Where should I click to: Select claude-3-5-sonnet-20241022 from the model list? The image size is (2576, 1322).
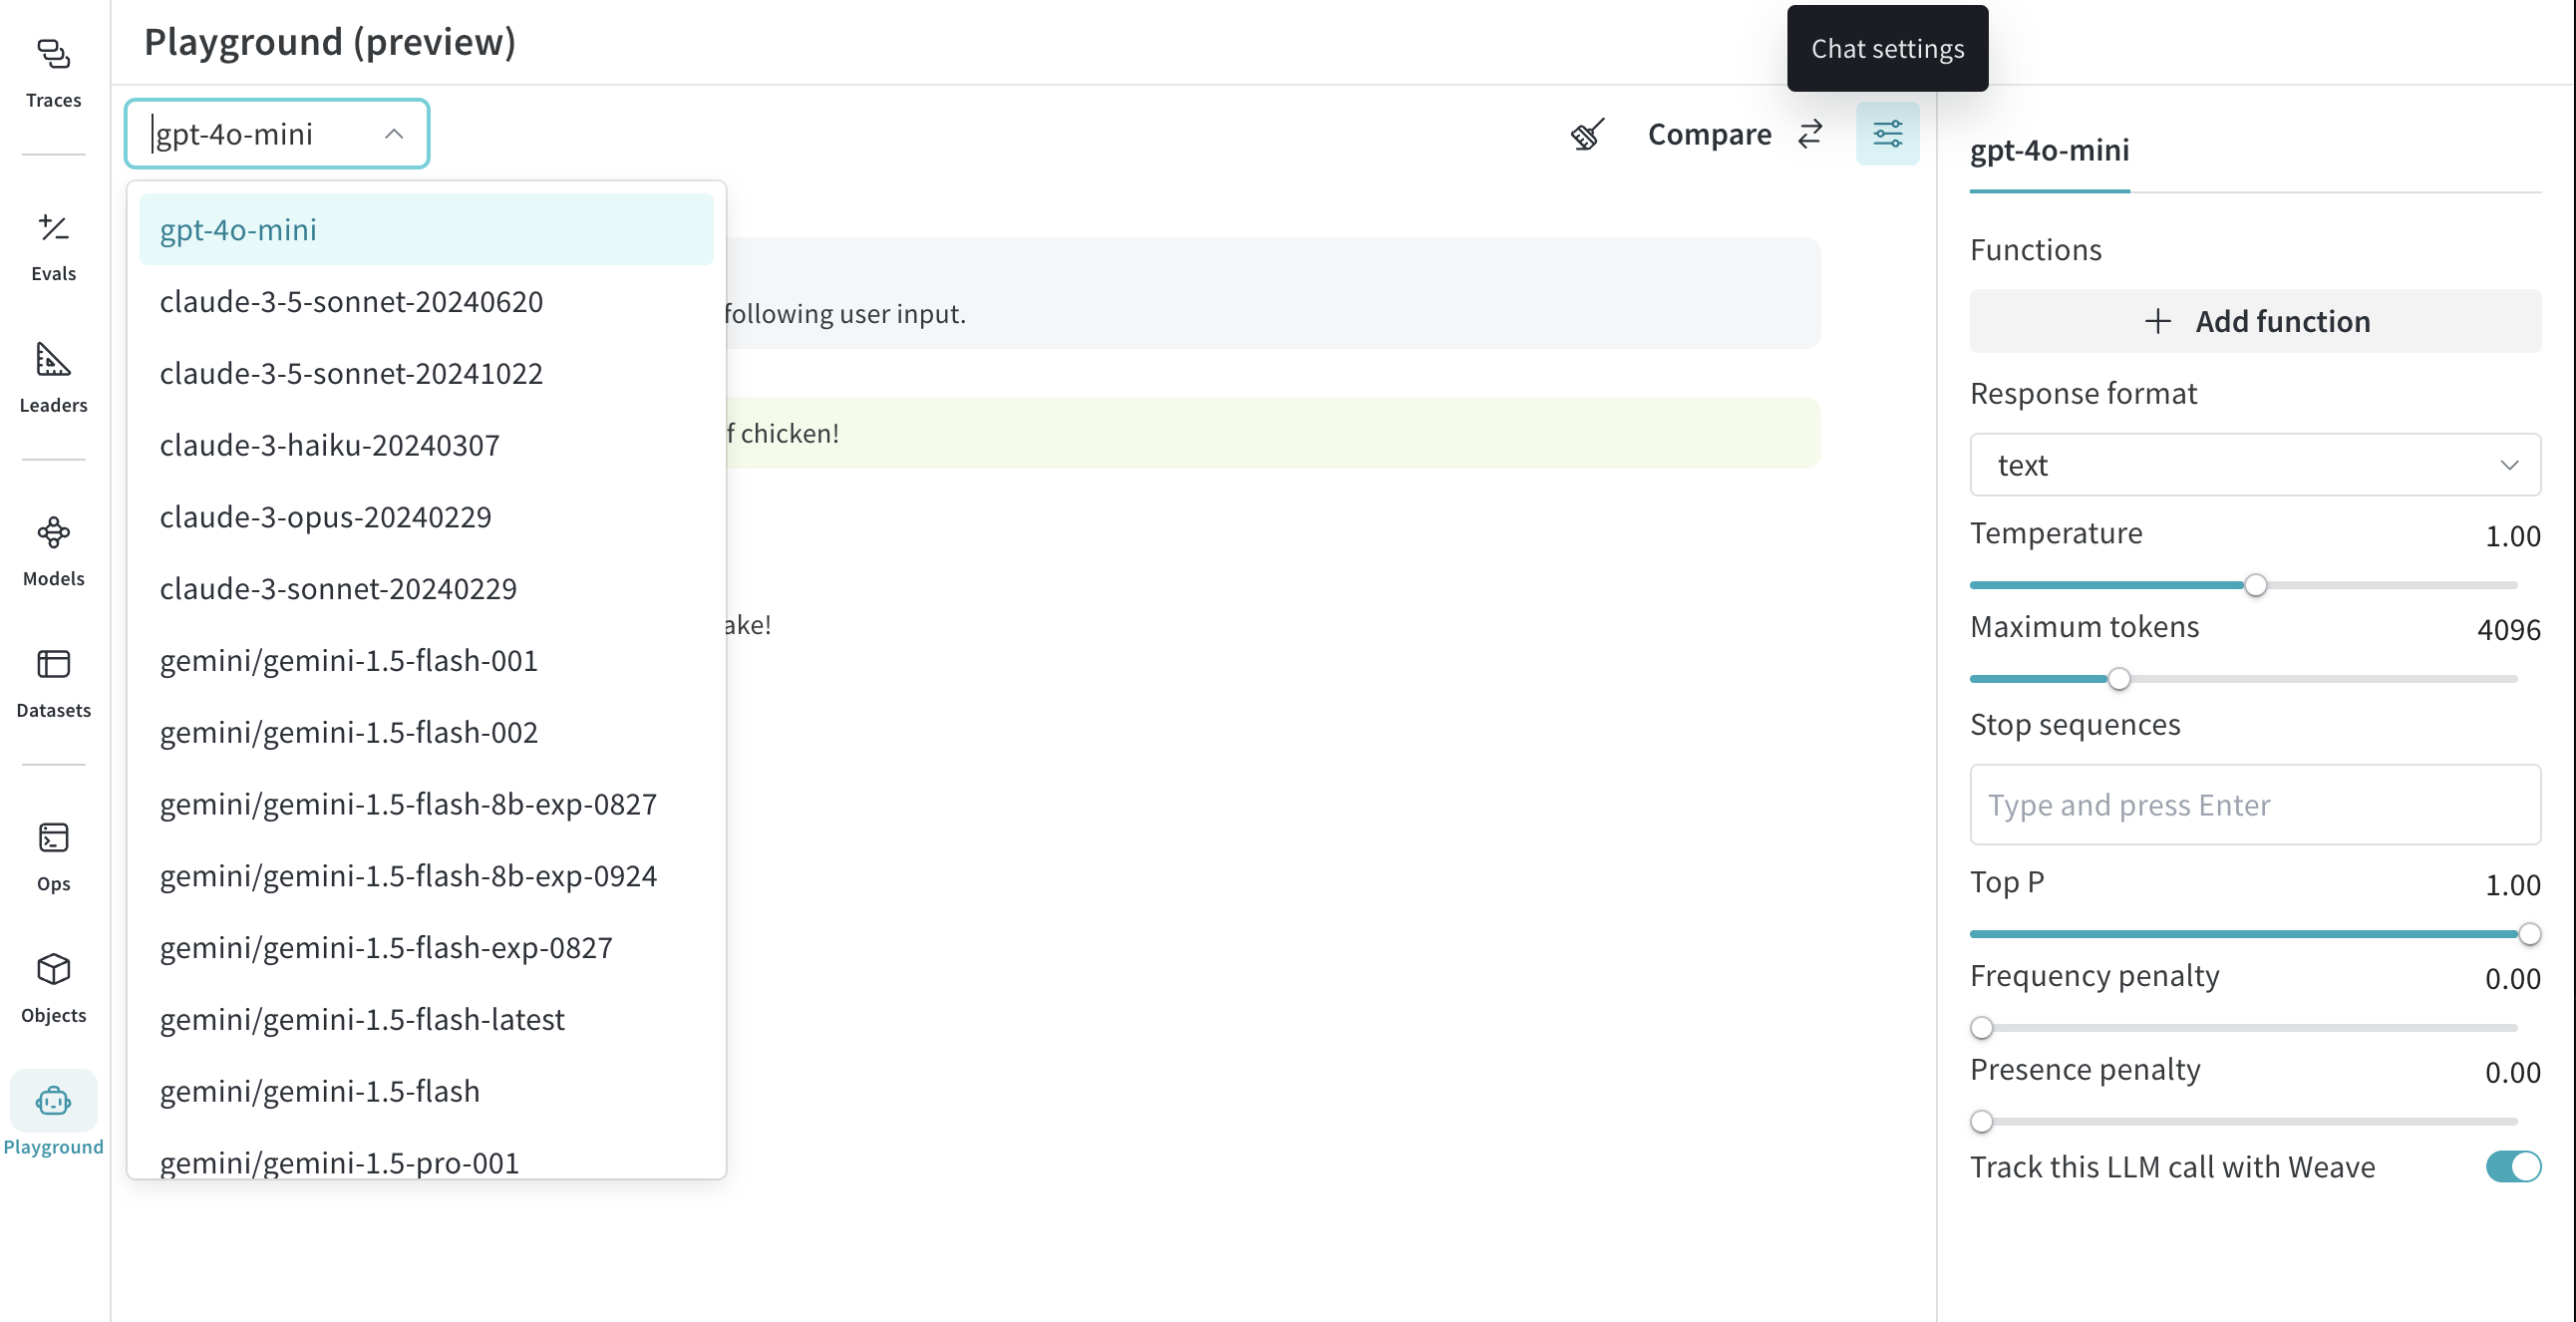click(351, 373)
